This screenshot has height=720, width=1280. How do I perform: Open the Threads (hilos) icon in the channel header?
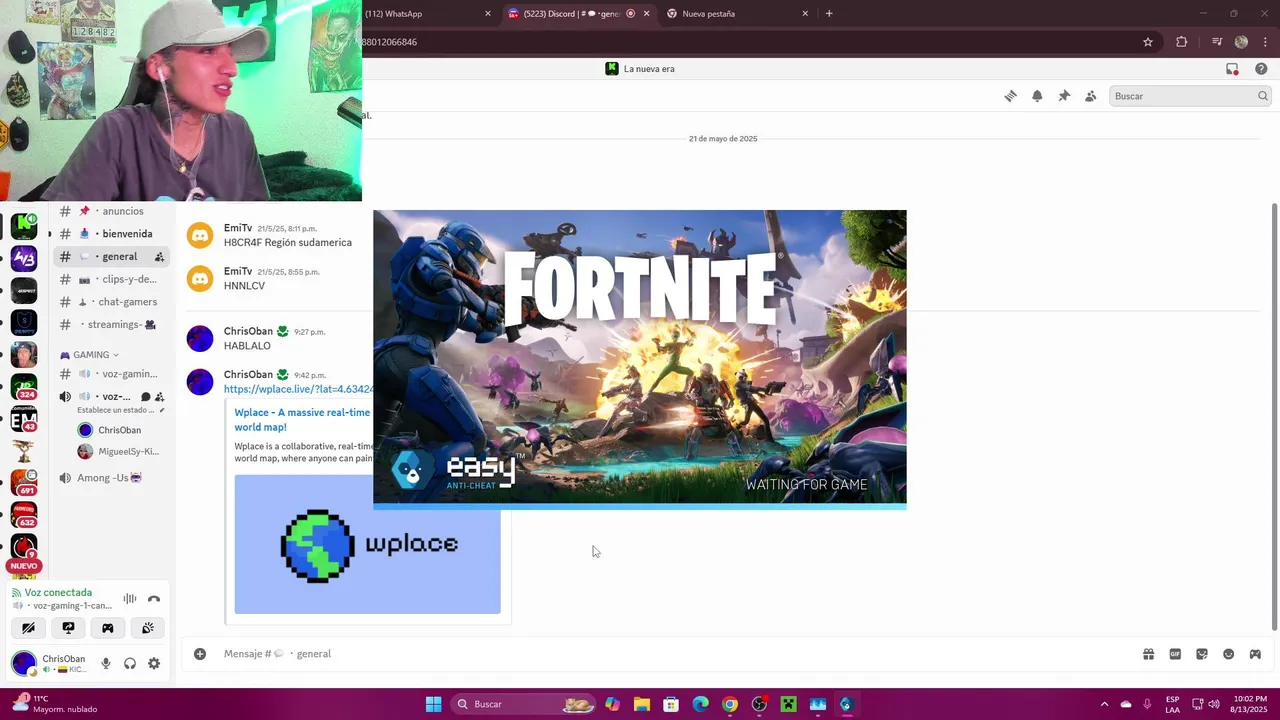pyautogui.click(x=1010, y=96)
